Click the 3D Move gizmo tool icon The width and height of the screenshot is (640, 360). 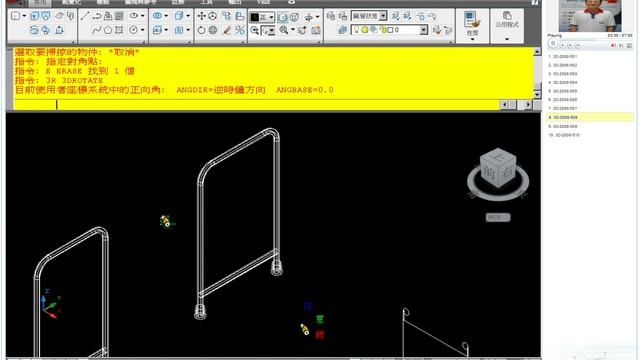[213, 16]
